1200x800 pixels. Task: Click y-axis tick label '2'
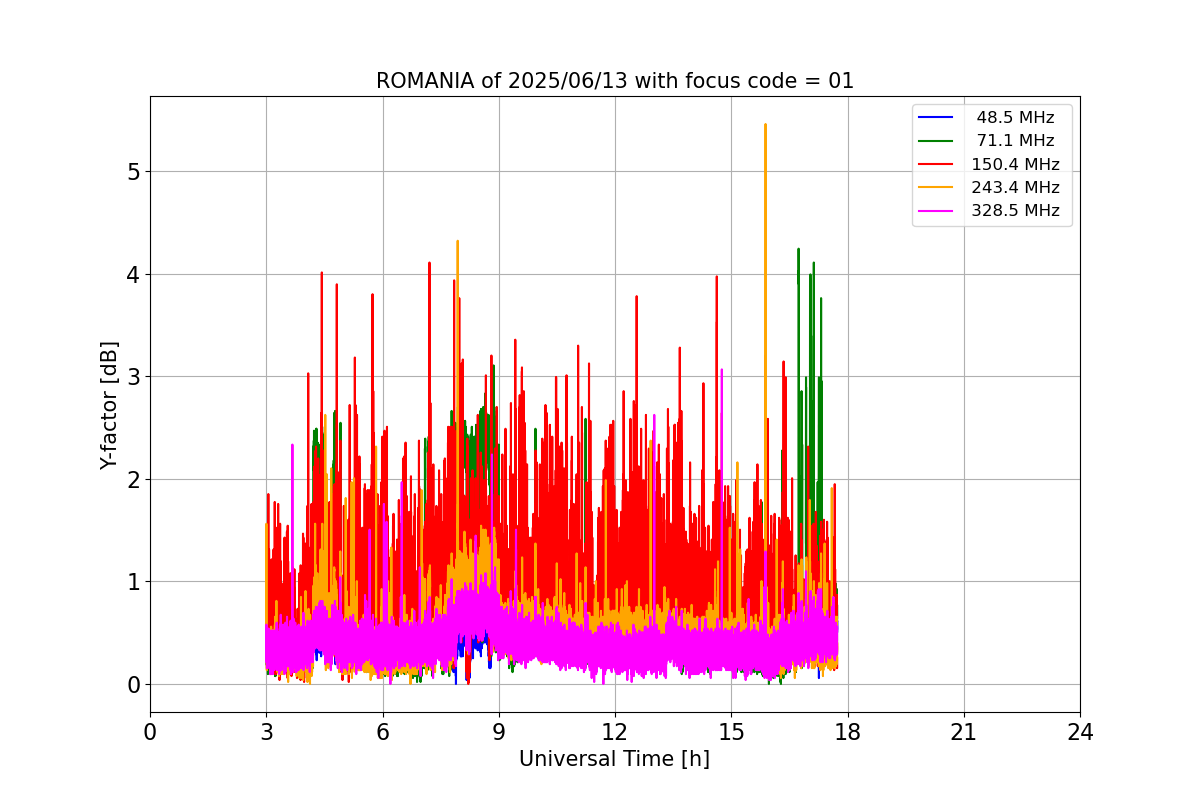(x=132, y=479)
